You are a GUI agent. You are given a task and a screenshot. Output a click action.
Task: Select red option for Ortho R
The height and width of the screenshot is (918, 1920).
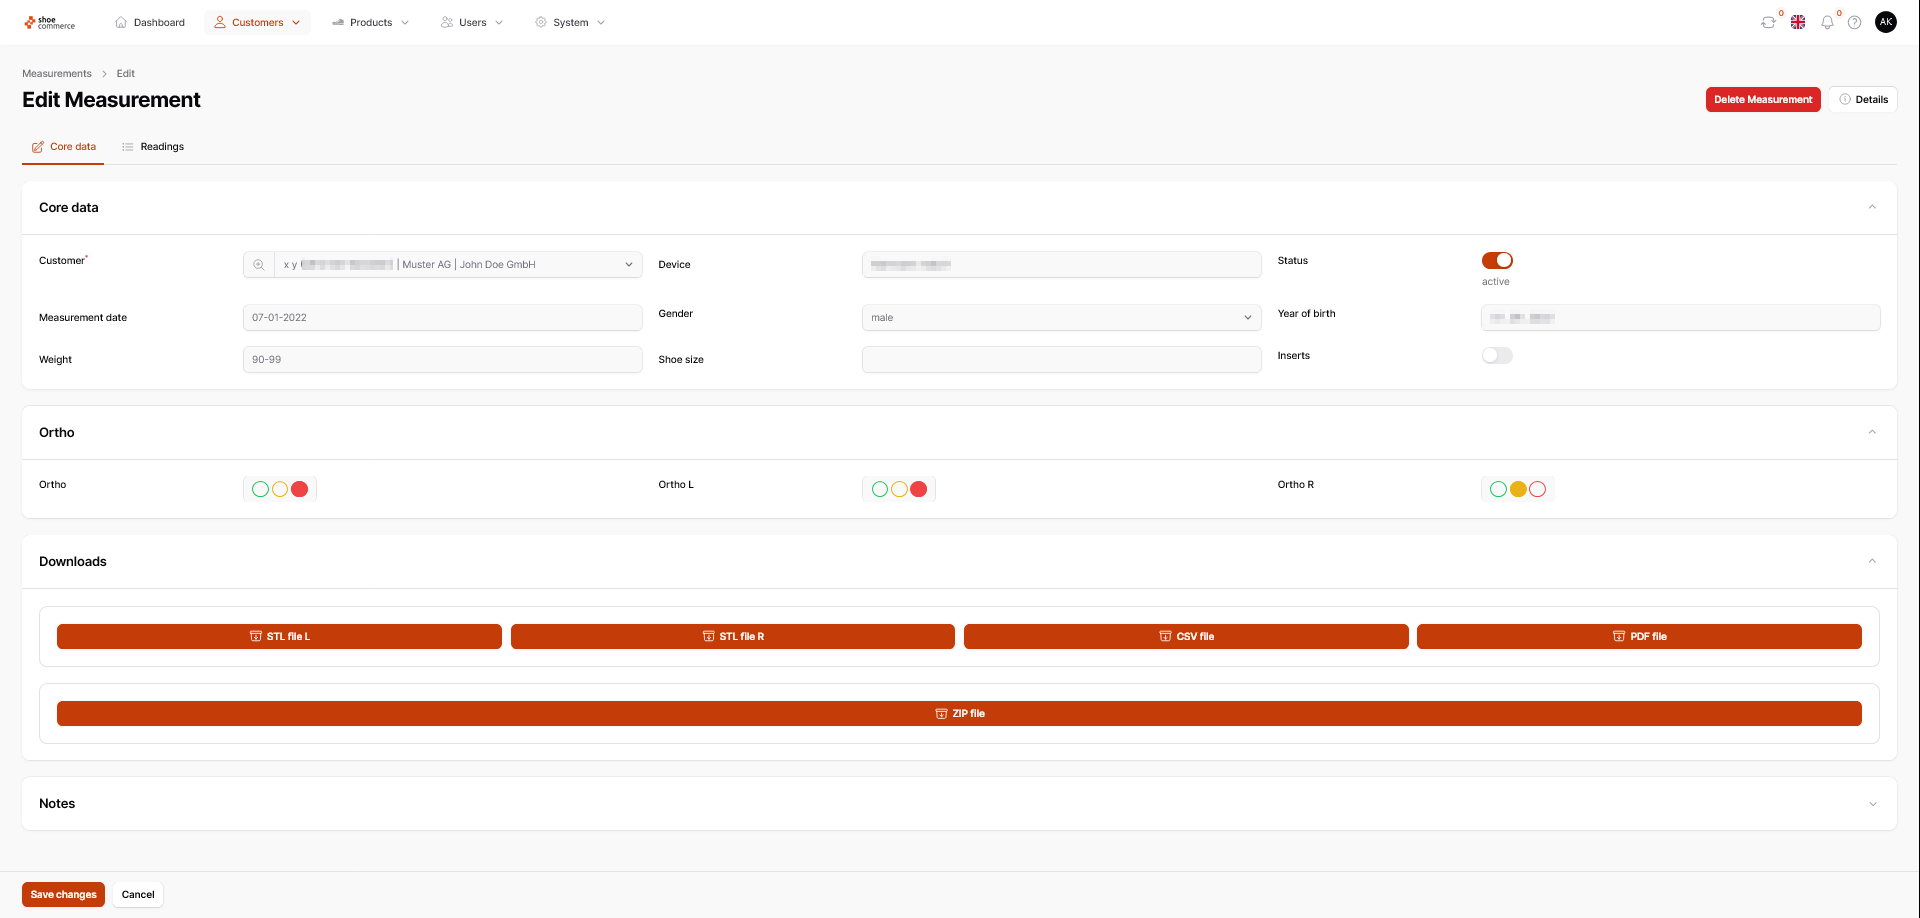click(x=1538, y=489)
